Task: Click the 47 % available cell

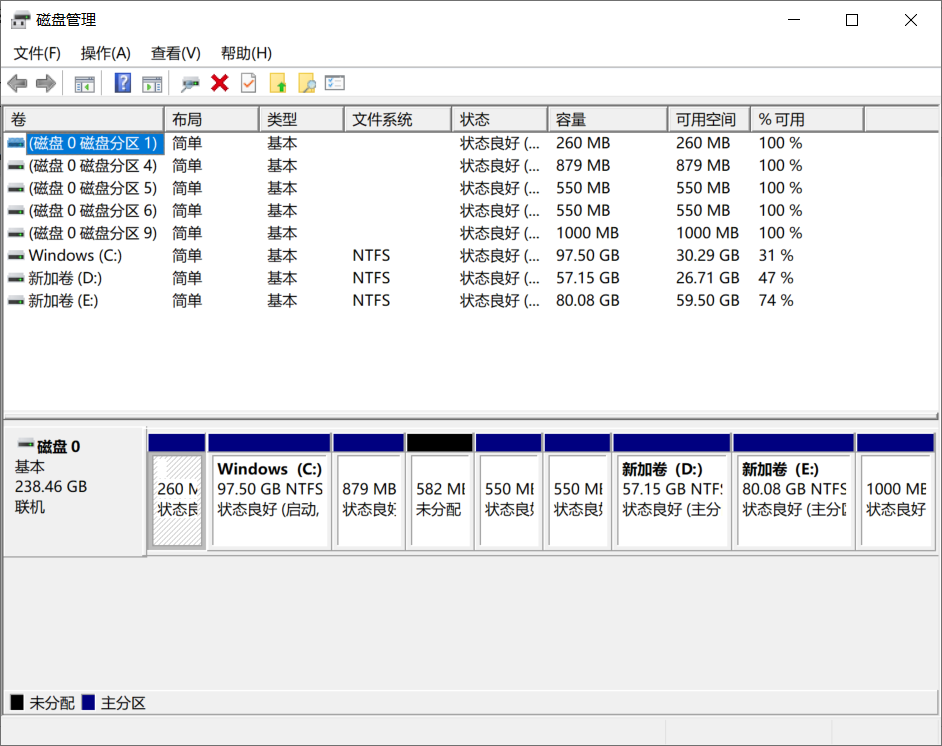Action: pyautogui.click(x=776, y=279)
